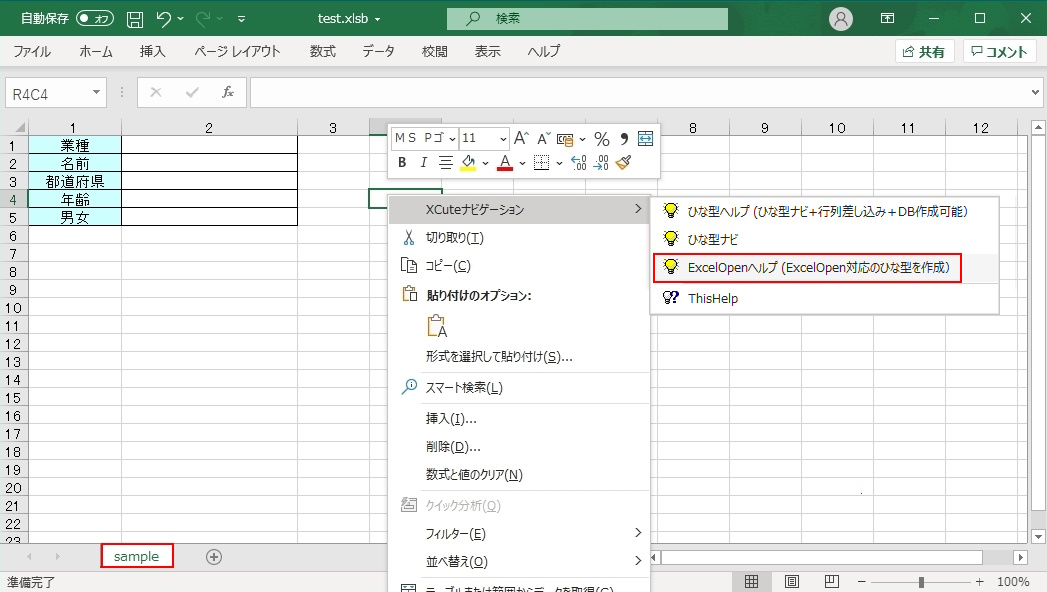1047x592 pixels.
Task: Switch to Normal view in status bar
Action: click(751, 581)
